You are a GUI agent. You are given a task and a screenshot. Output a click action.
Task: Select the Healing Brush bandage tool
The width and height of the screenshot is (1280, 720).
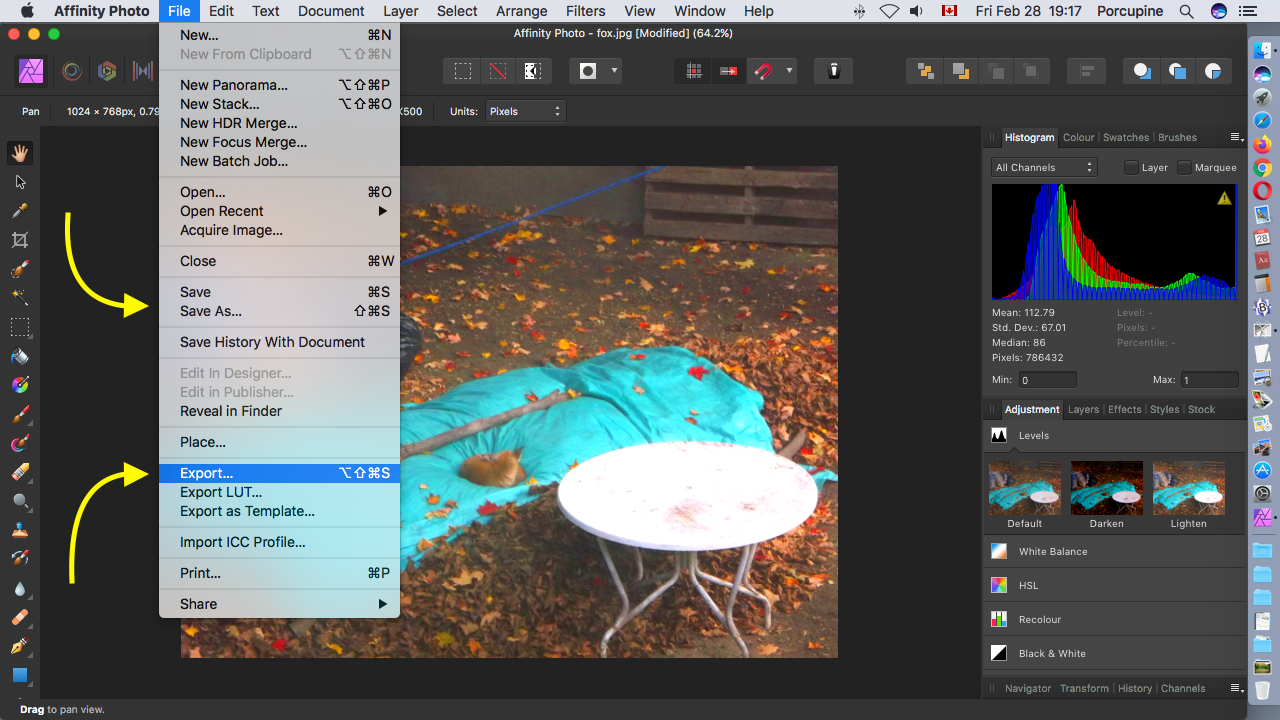pyautogui.click(x=19, y=618)
